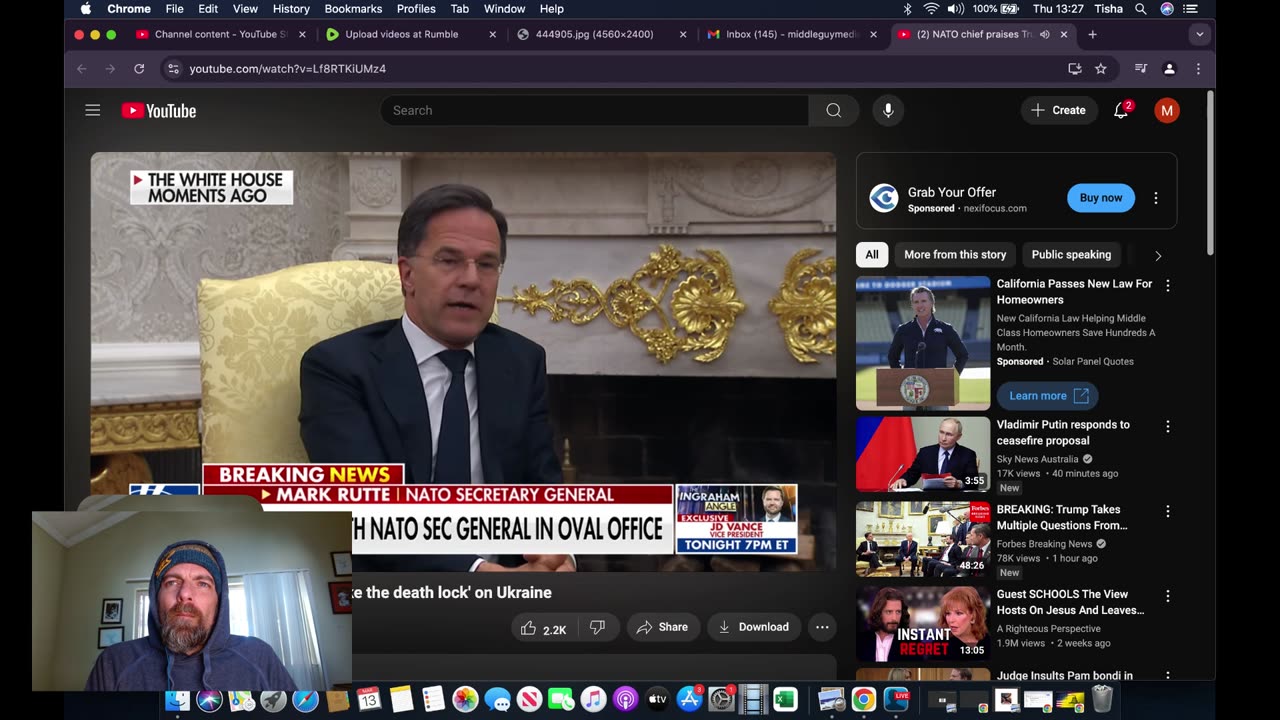Open options for Guest SCHOOLS The View video

coord(1167,596)
